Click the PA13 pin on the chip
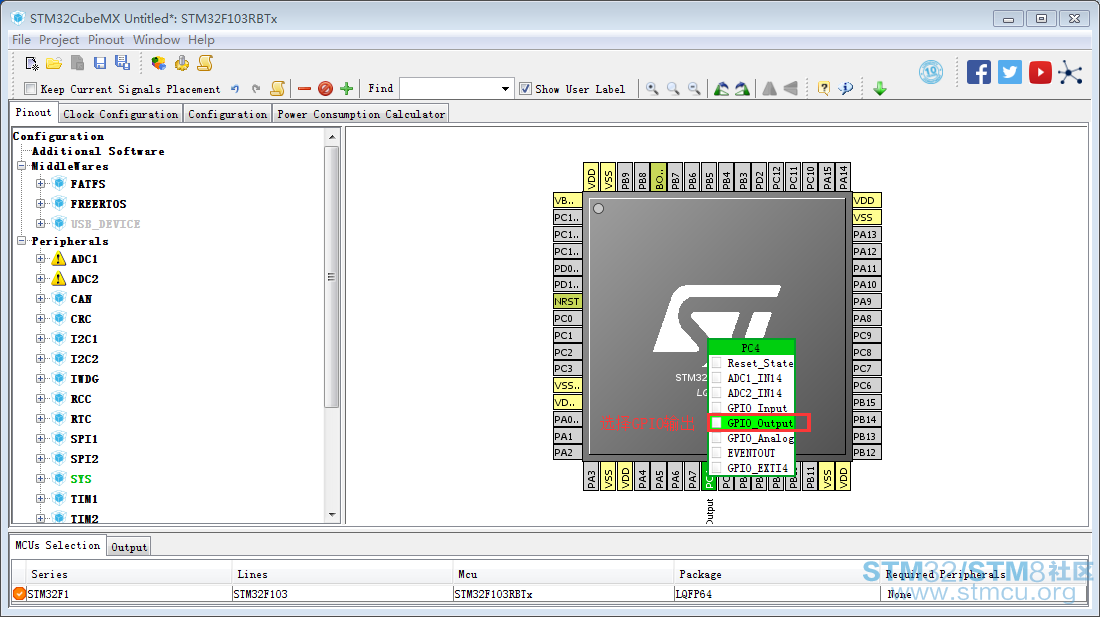Image resolution: width=1100 pixels, height=617 pixels. click(x=866, y=234)
